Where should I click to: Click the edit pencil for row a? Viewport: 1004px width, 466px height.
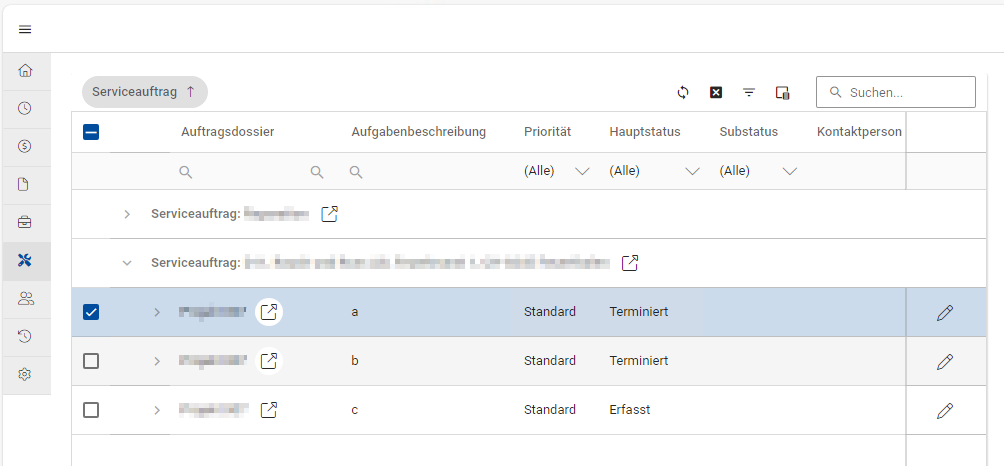[945, 313]
